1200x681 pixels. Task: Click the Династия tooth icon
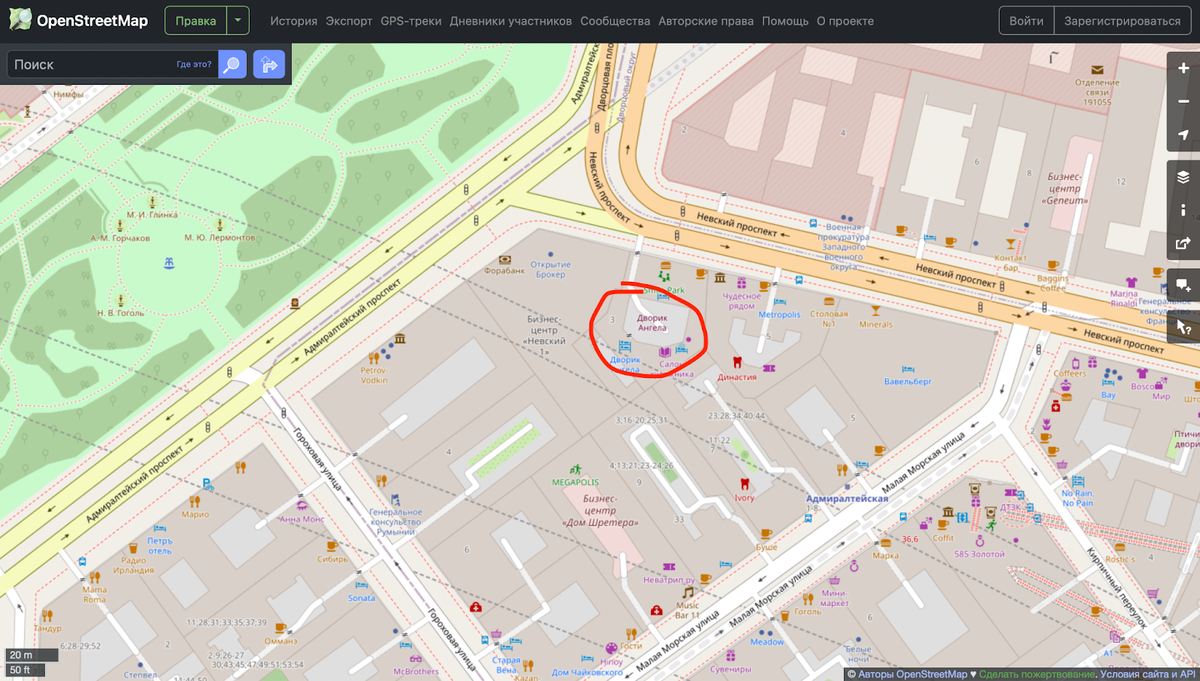click(737, 364)
